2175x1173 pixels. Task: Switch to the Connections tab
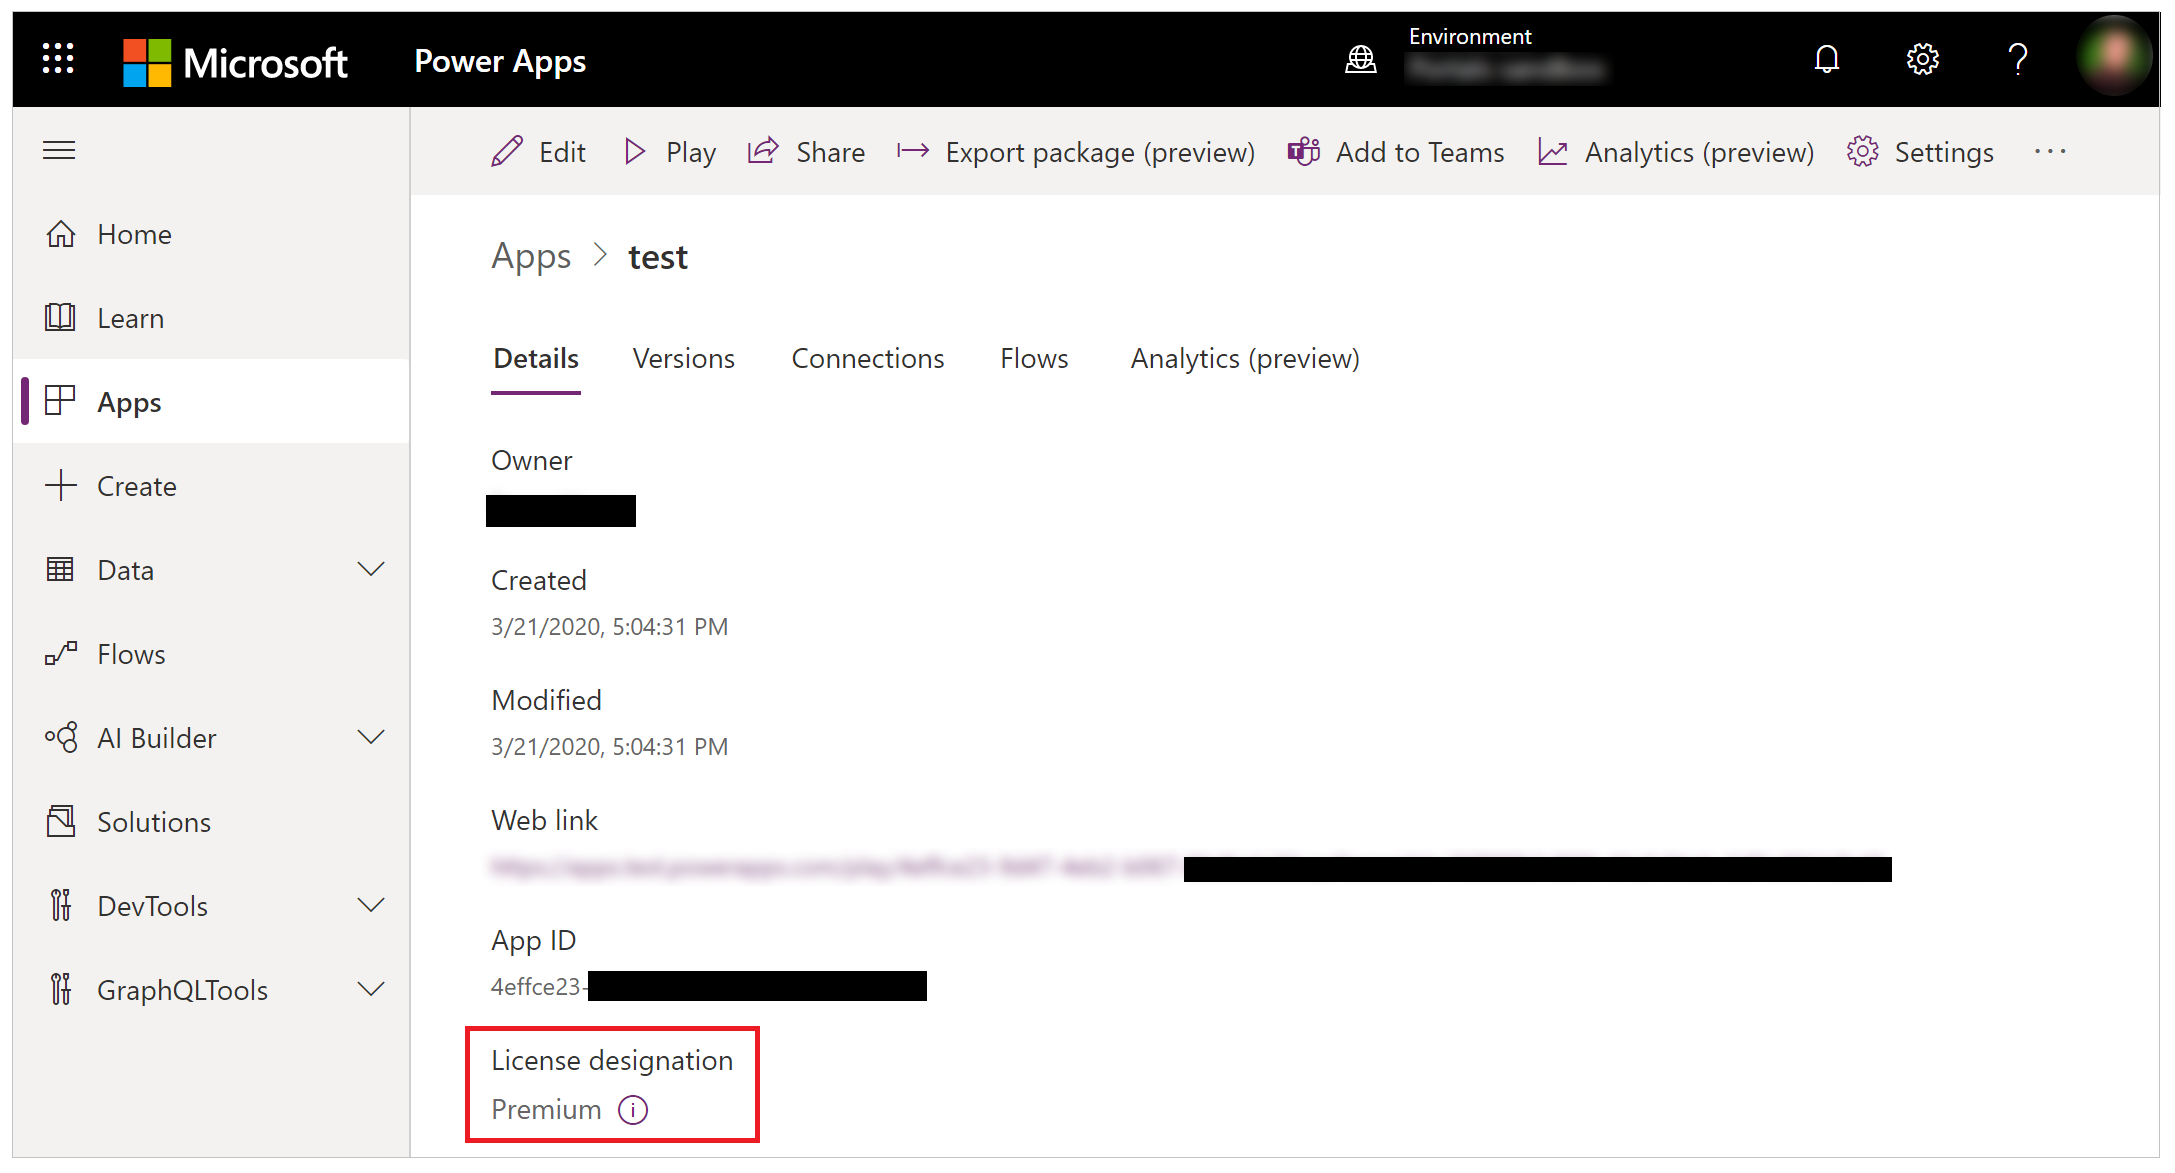pos(868,358)
